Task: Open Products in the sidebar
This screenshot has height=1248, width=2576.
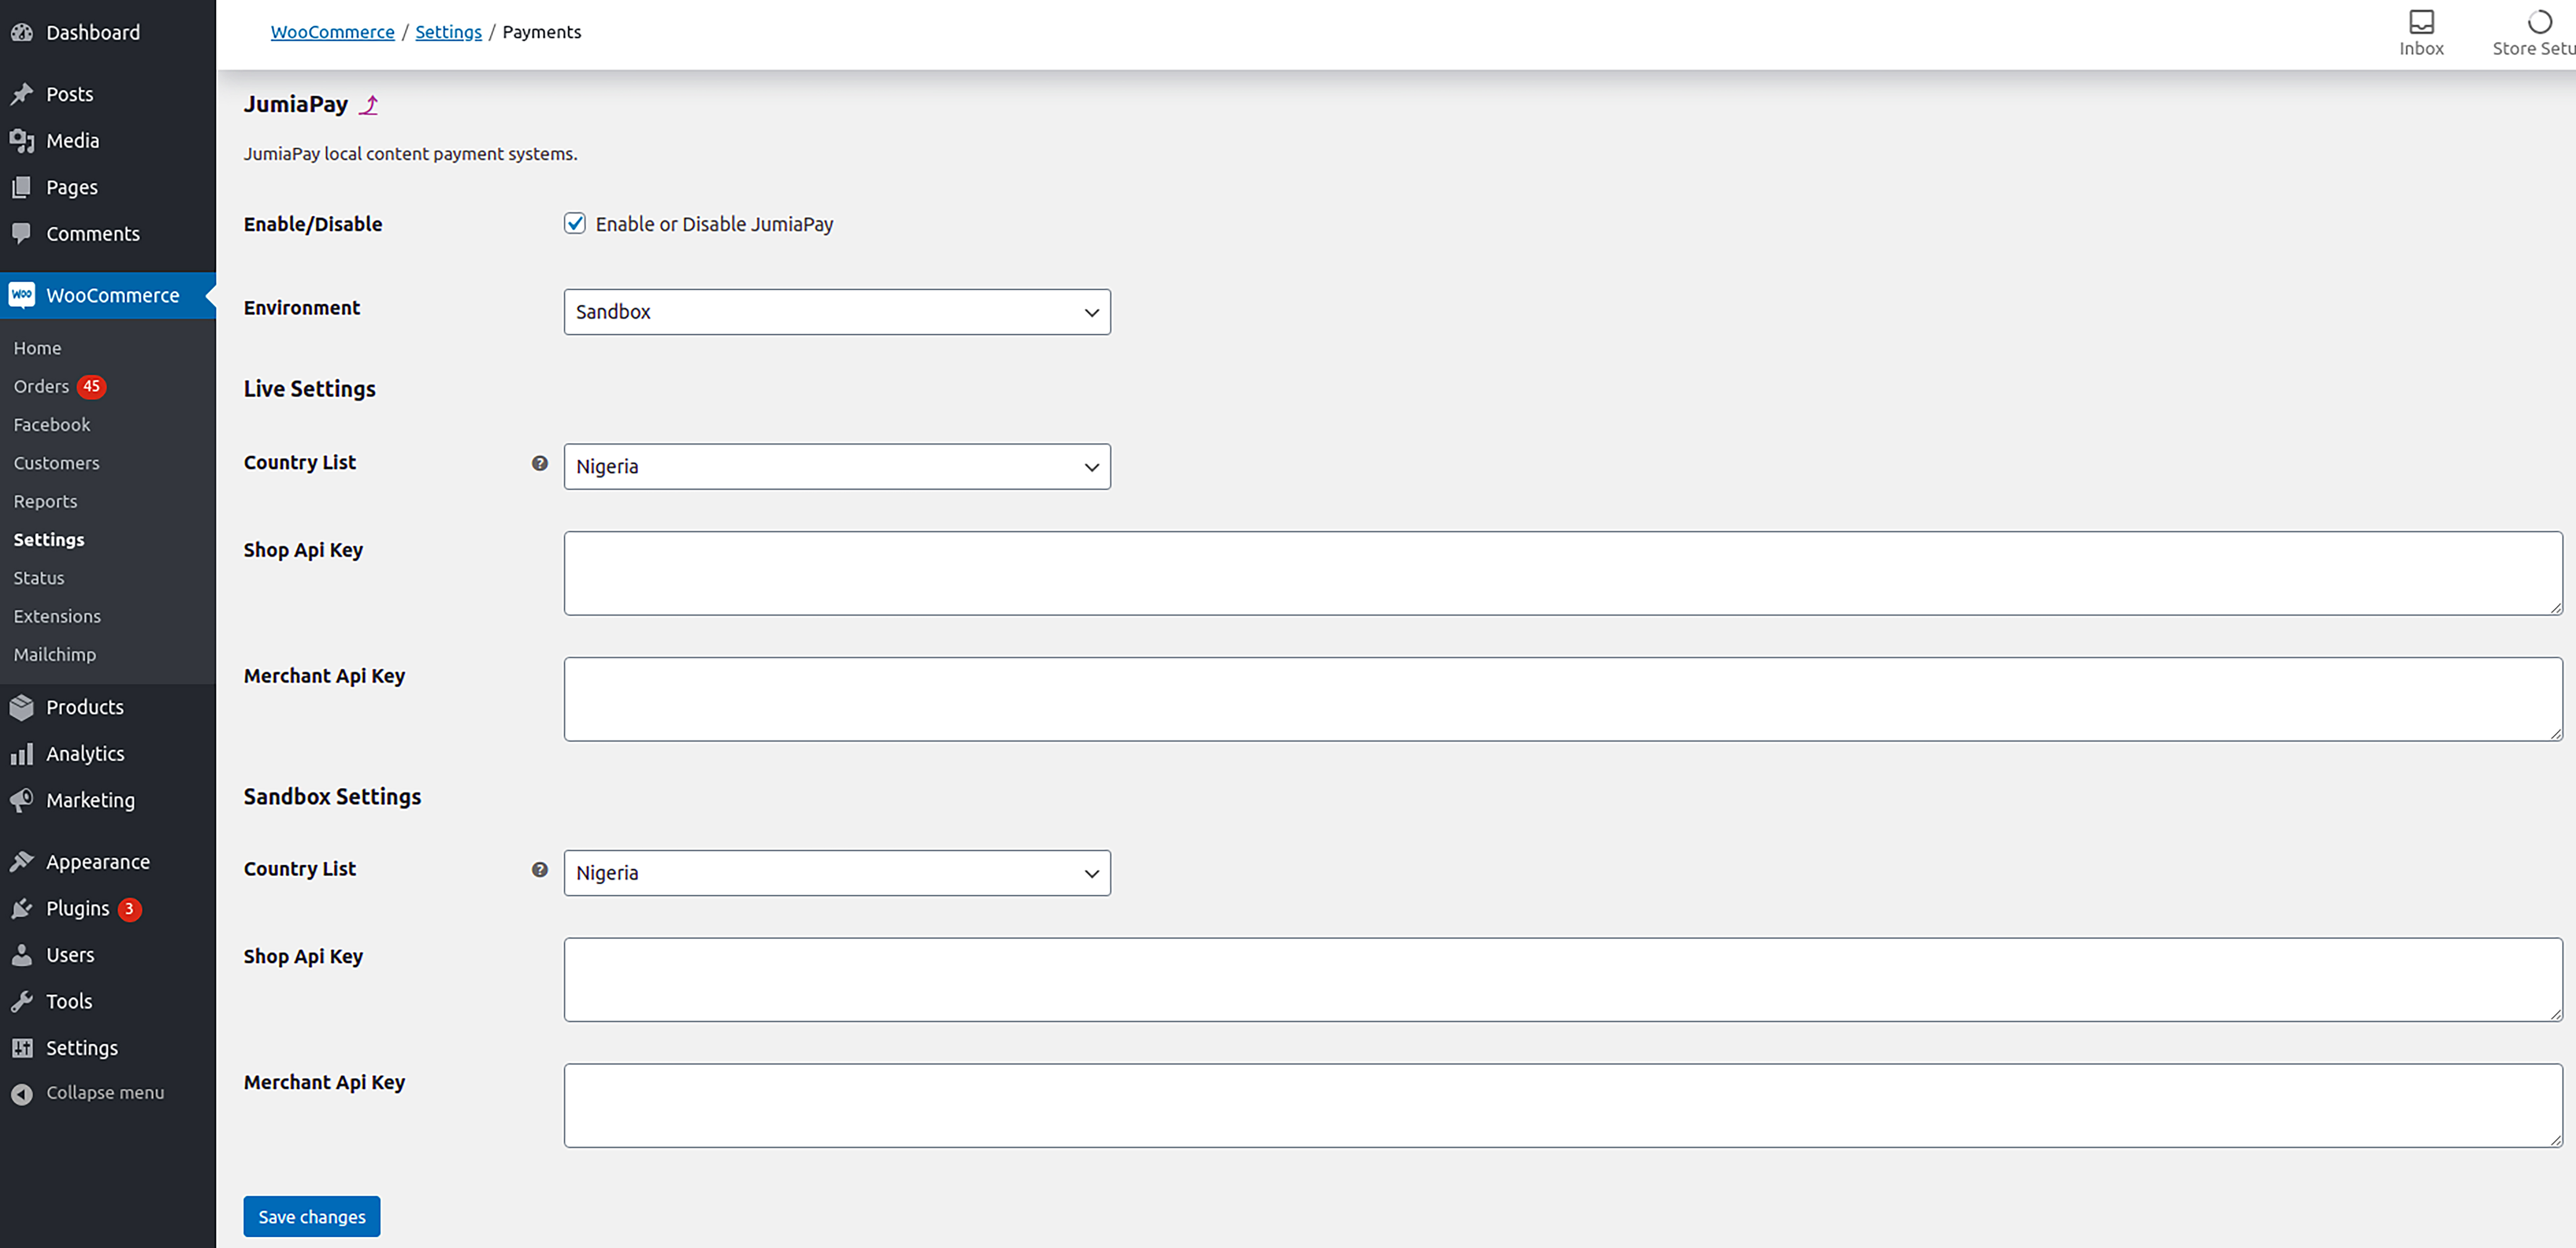Action: pos(85,707)
